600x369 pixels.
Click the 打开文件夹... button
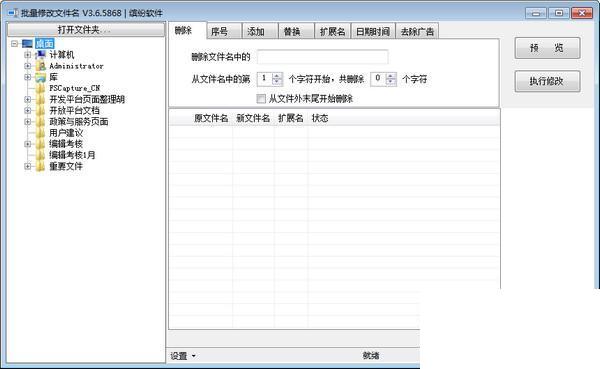tap(86, 29)
